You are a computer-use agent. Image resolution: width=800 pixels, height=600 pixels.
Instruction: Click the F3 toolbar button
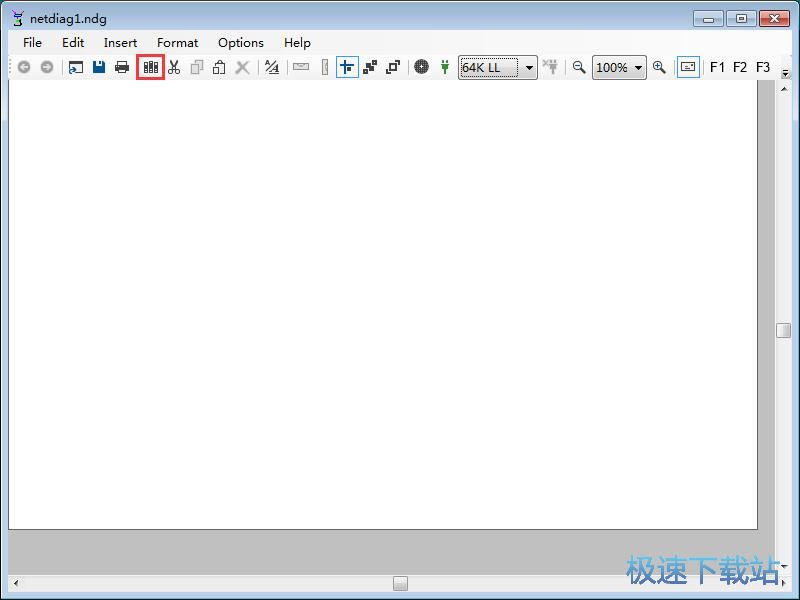[763, 67]
